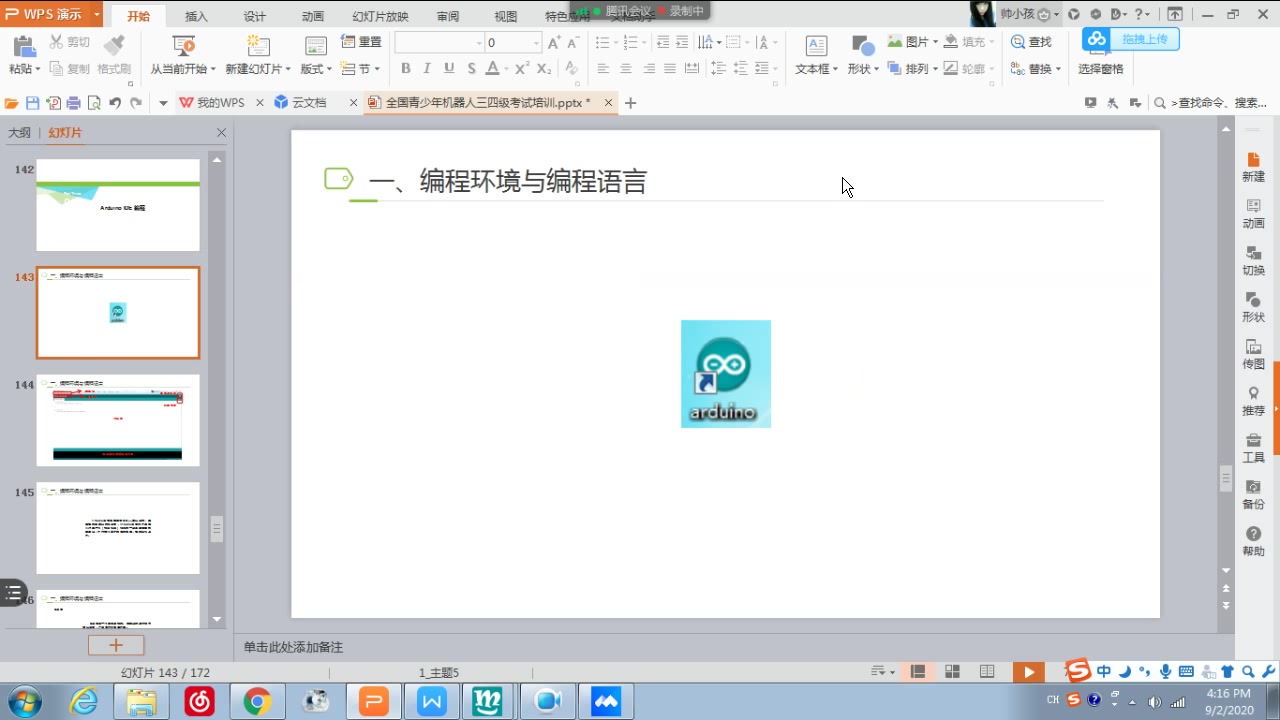The width and height of the screenshot is (1280, 720).
Task: Click the slide Layout (版式) icon
Action: coord(316,45)
